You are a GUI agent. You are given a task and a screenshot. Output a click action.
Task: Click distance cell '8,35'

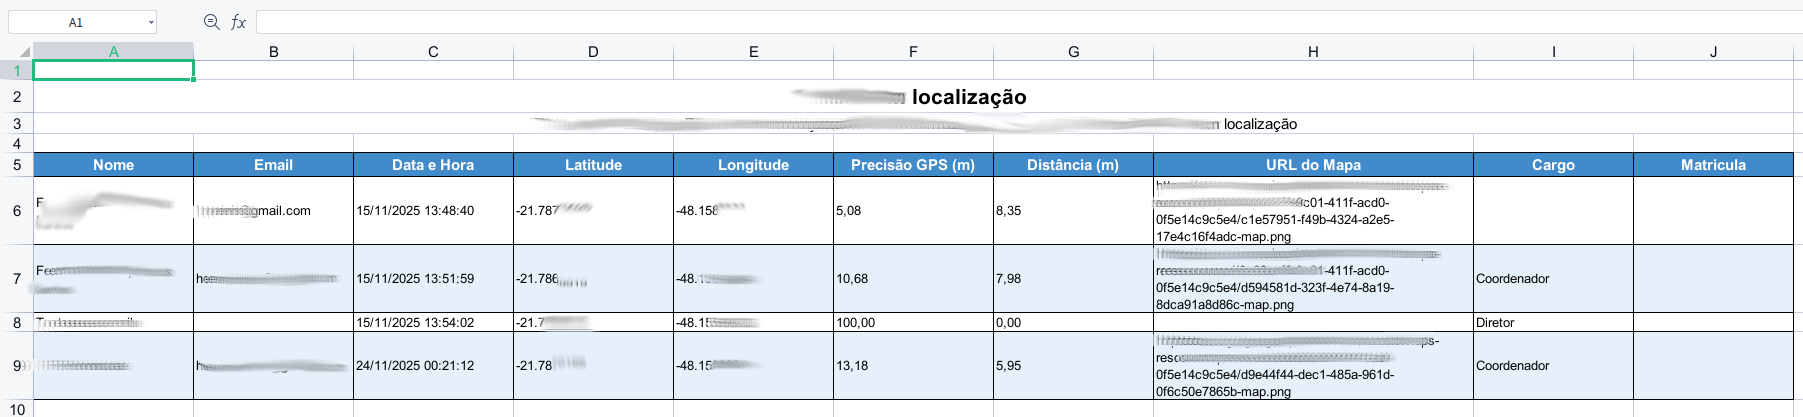pyautogui.click(x=1073, y=210)
